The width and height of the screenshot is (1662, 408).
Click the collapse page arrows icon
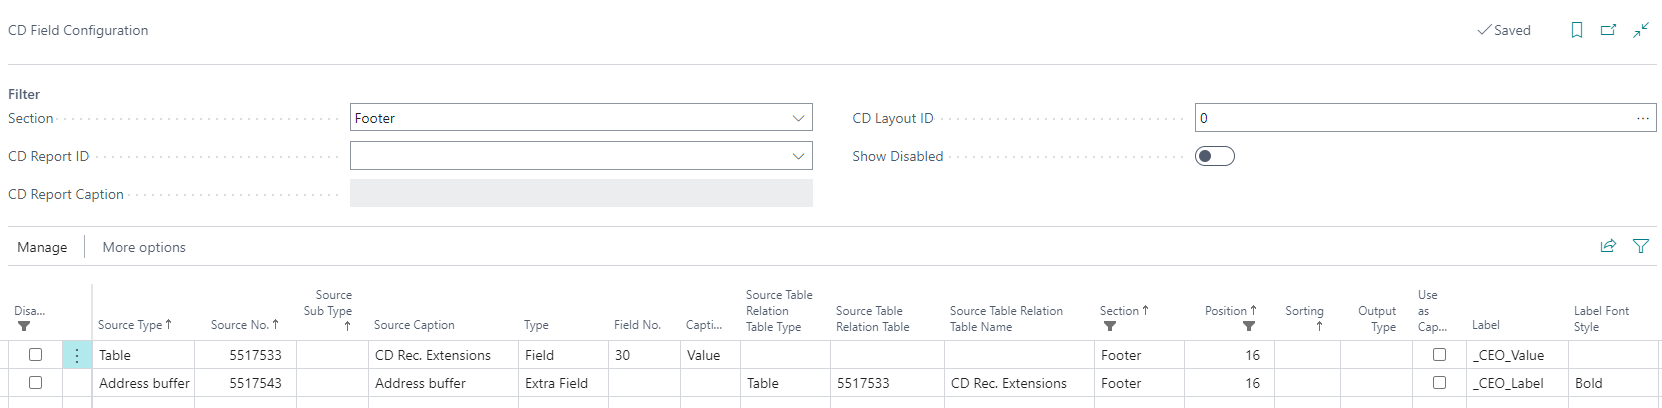pos(1641,30)
